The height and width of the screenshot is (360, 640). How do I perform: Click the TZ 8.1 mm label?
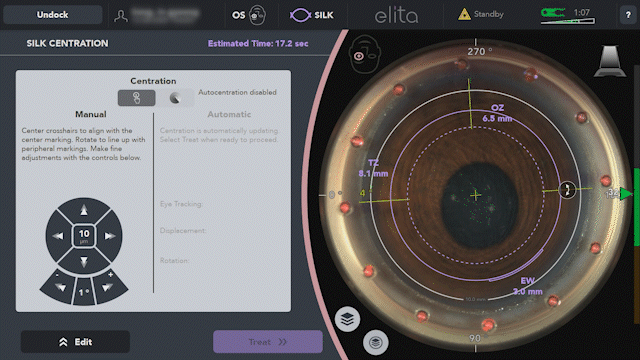(x=373, y=168)
